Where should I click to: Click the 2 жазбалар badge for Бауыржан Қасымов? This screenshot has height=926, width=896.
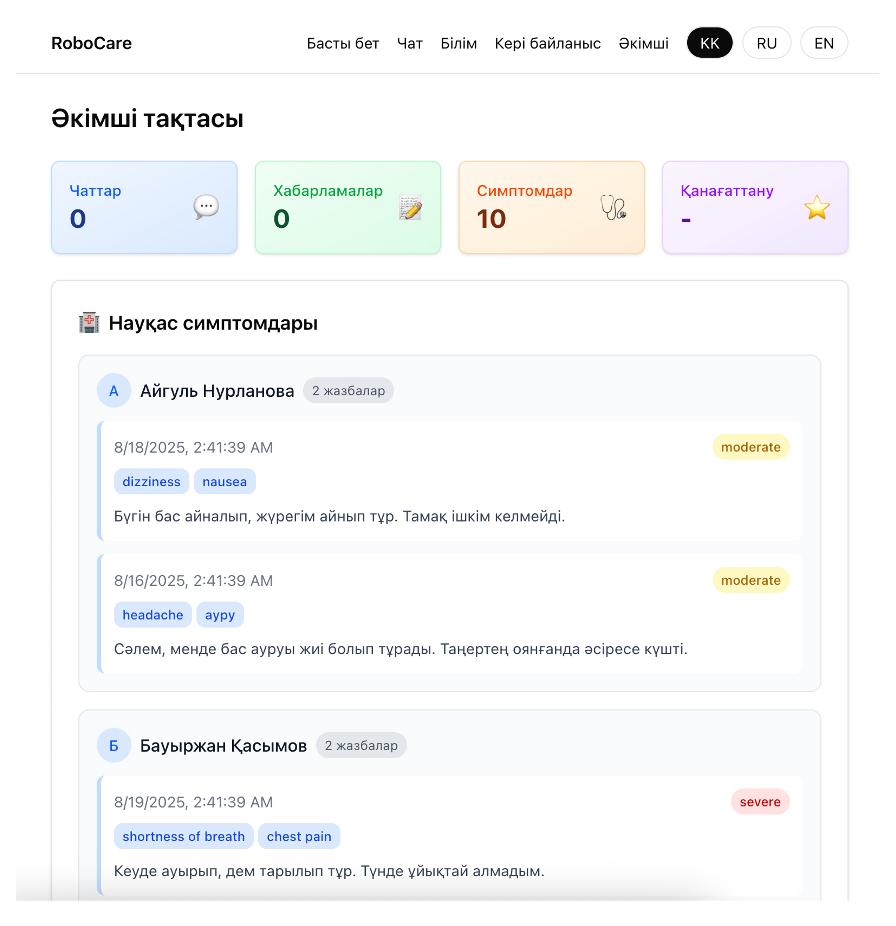point(361,745)
